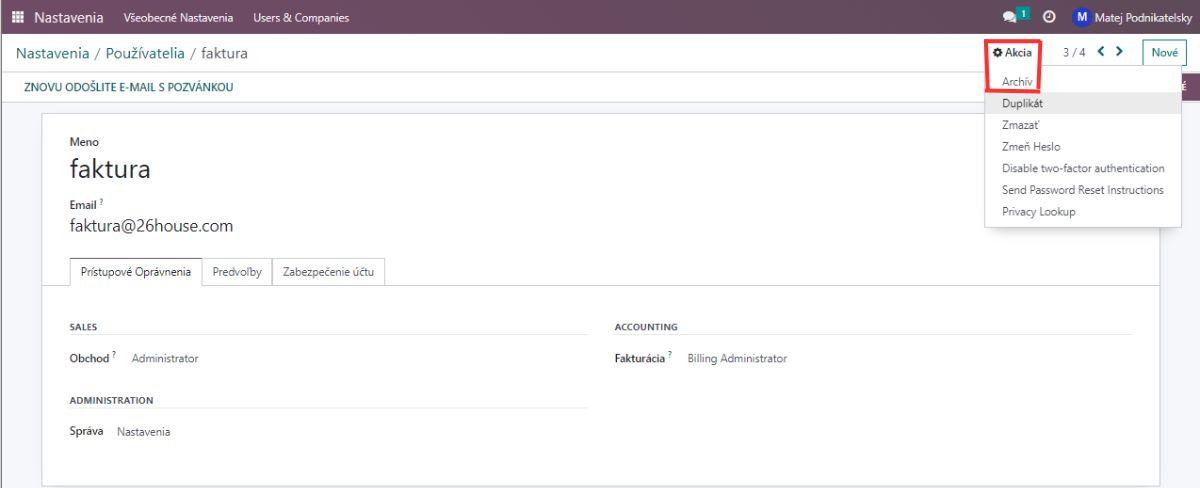Open Všeobecné Nastavenia menu
Image resolution: width=1200 pixels, height=488 pixels.
(x=178, y=17)
